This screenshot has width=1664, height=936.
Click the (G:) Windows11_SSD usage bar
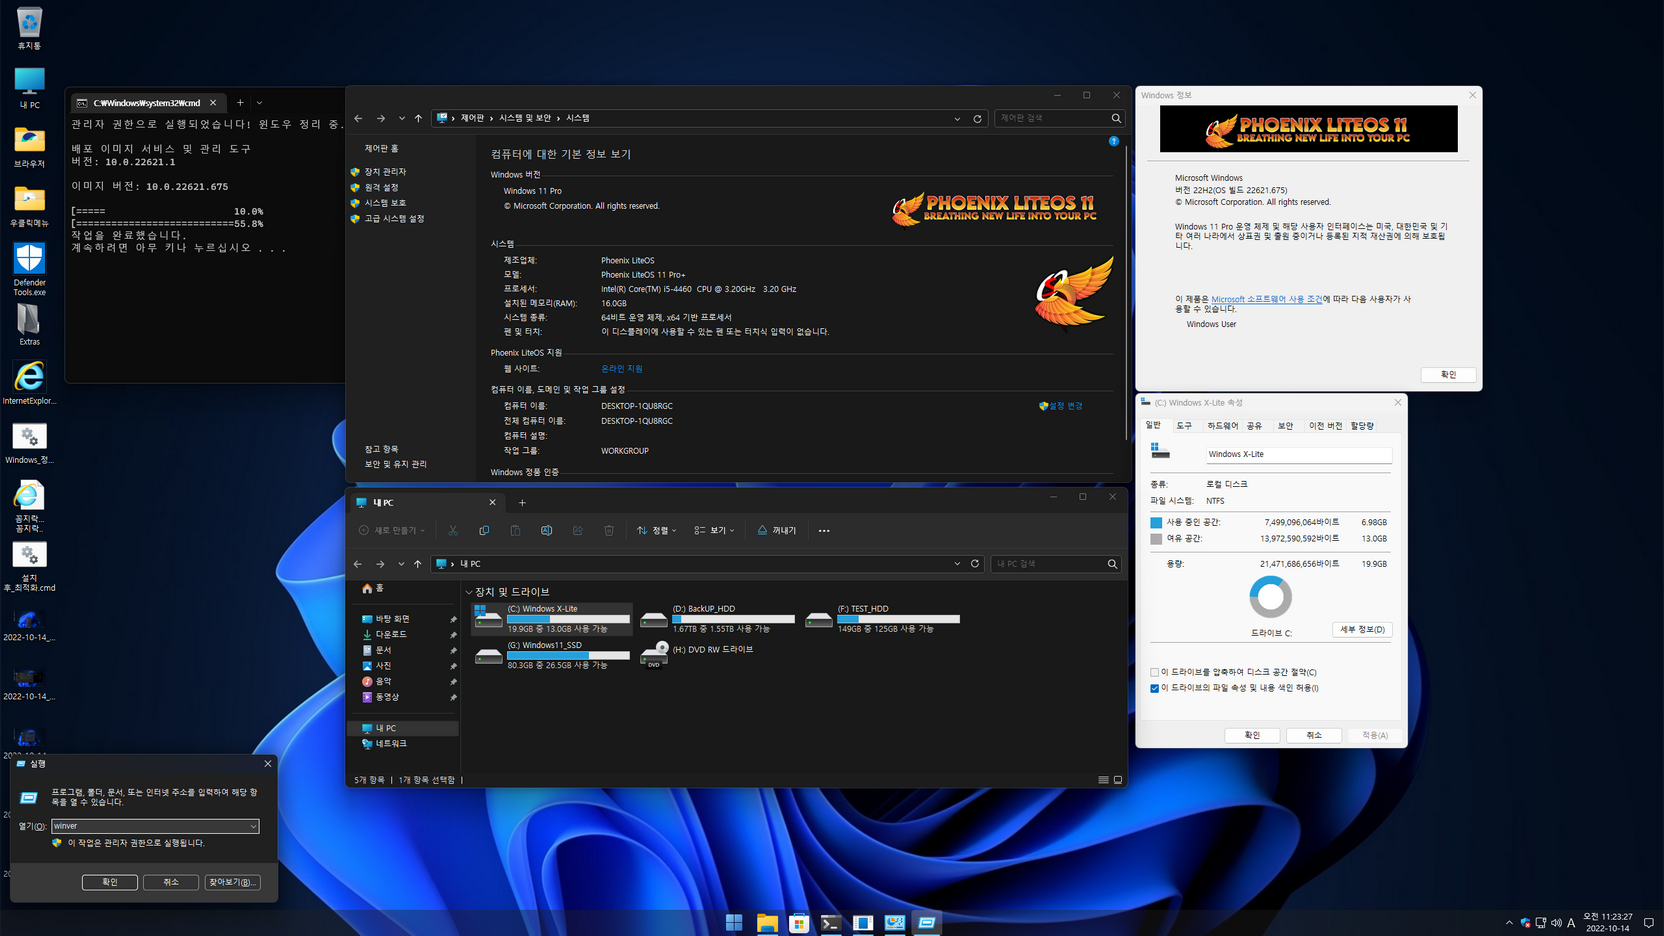[x=568, y=655]
